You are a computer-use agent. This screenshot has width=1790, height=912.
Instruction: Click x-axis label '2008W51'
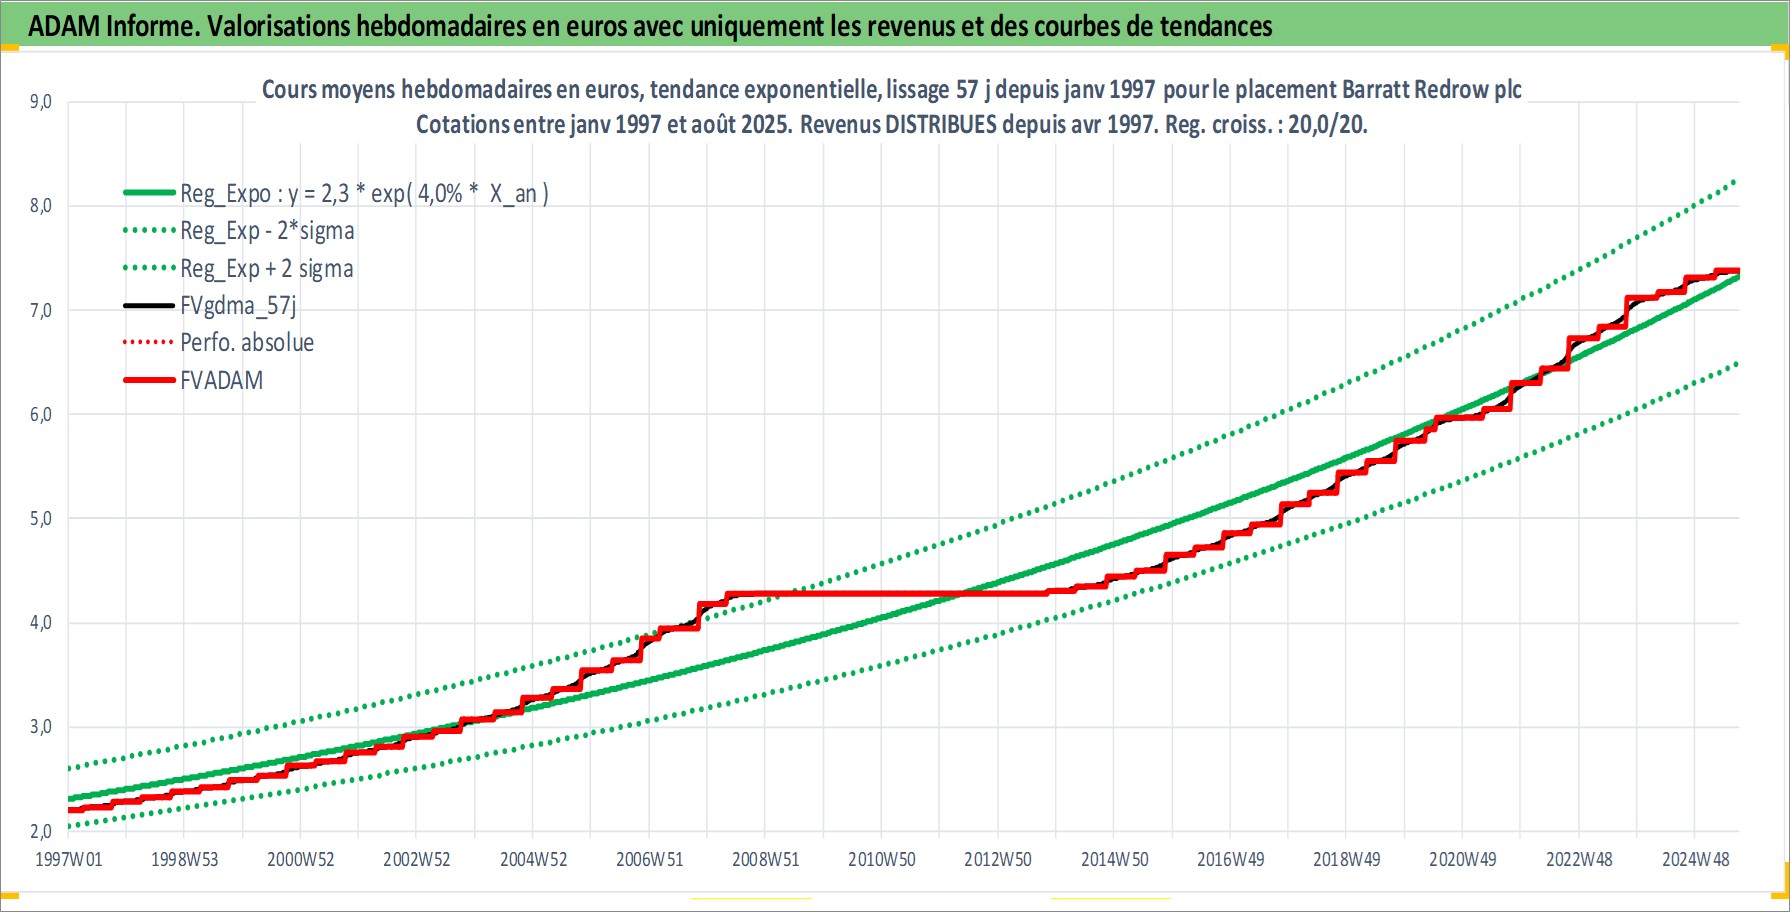point(766,859)
